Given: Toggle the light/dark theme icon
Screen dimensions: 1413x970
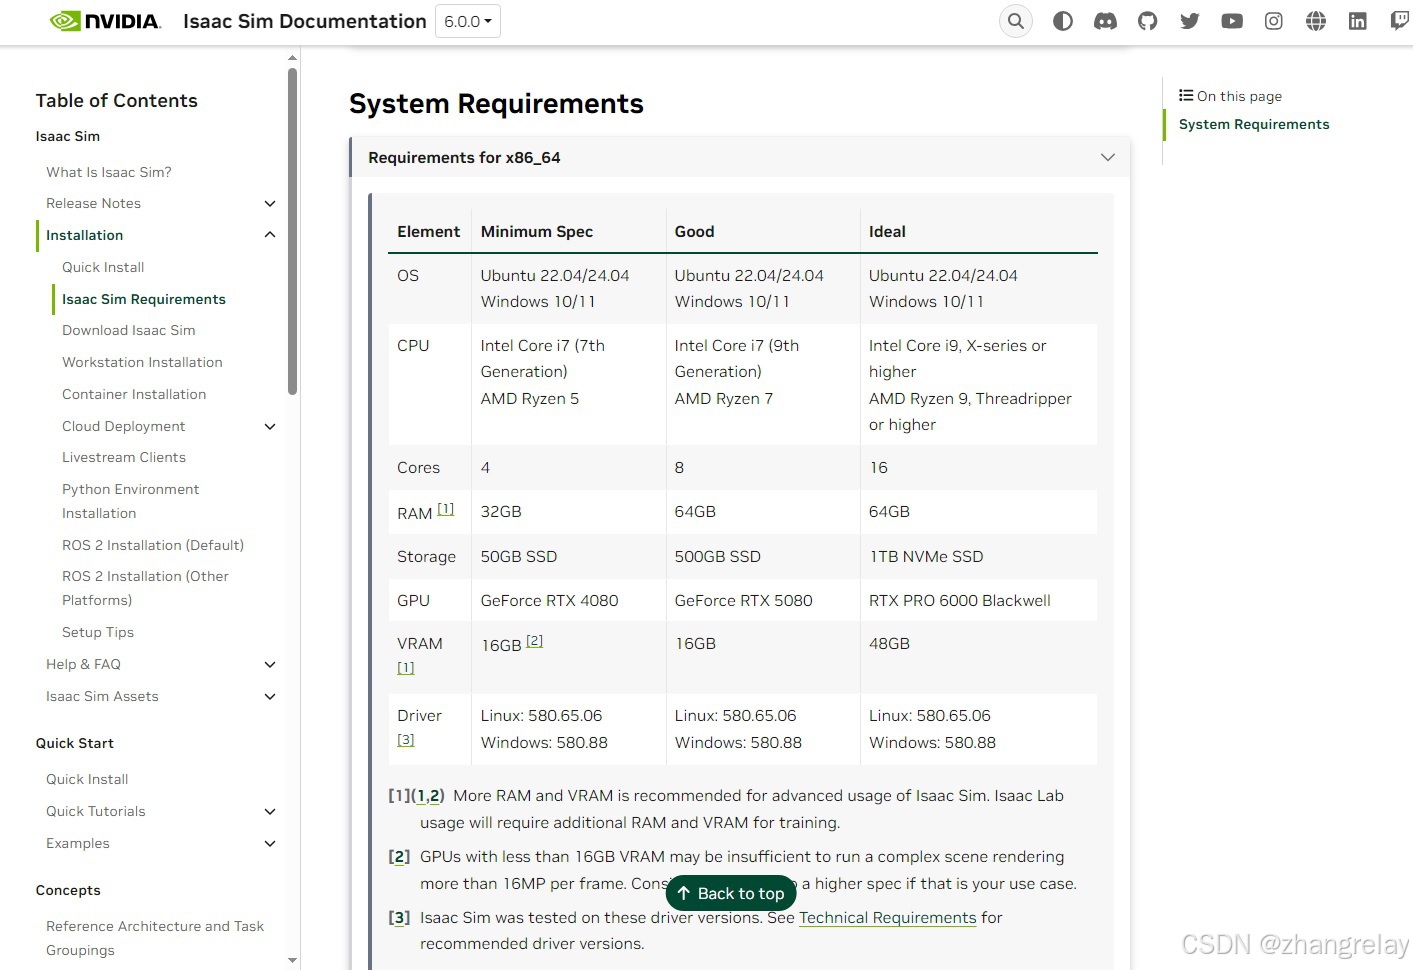Looking at the screenshot, I should (x=1063, y=21).
